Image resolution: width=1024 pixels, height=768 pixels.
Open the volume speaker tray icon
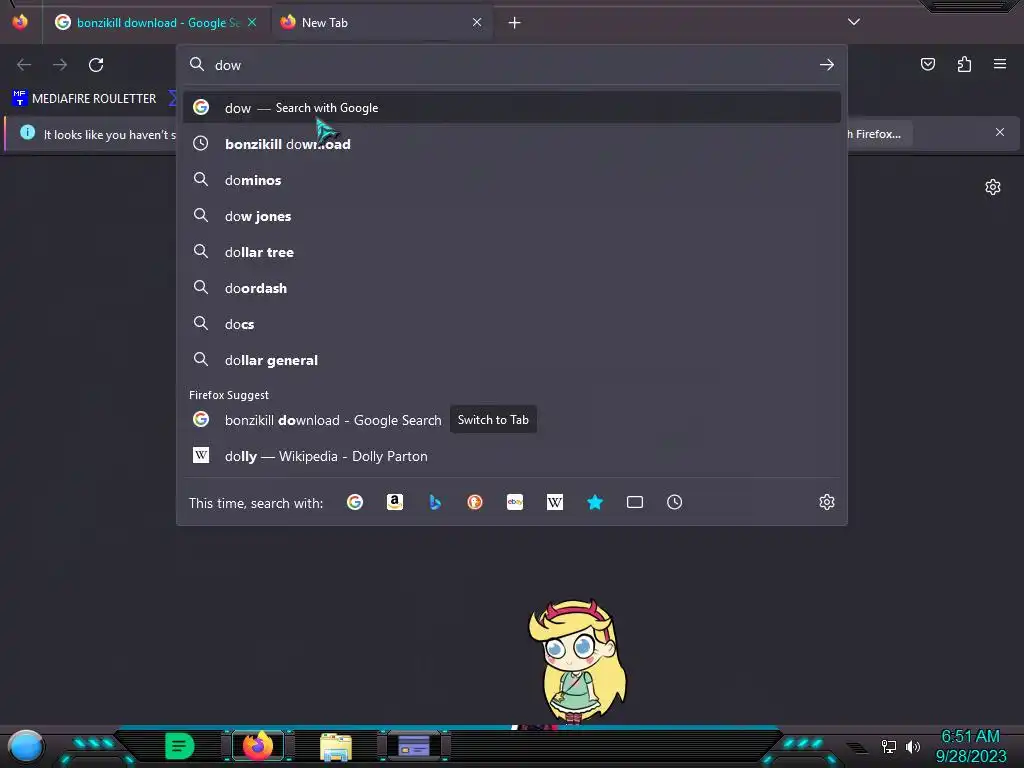point(912,746)
